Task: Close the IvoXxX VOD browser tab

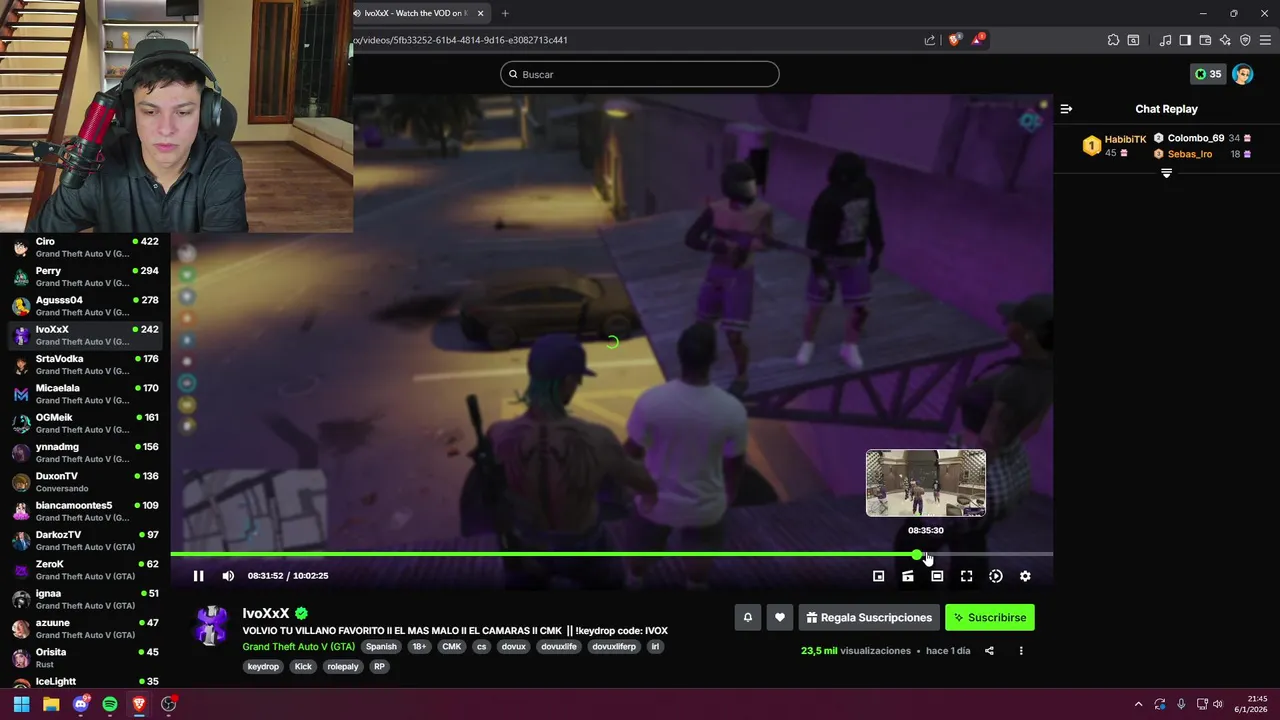Action: click(480, 13)
